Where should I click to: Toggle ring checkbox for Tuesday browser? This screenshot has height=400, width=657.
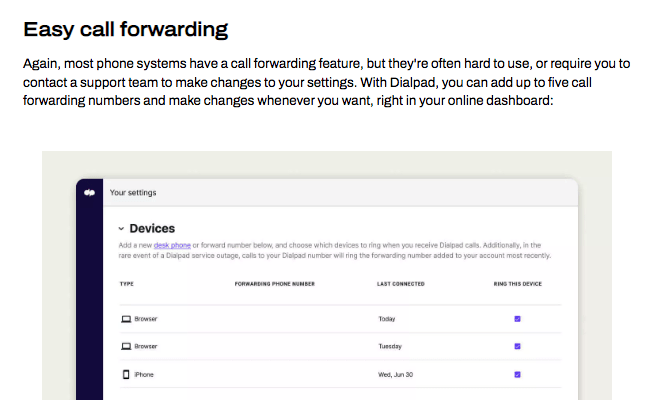coord(517,346)
